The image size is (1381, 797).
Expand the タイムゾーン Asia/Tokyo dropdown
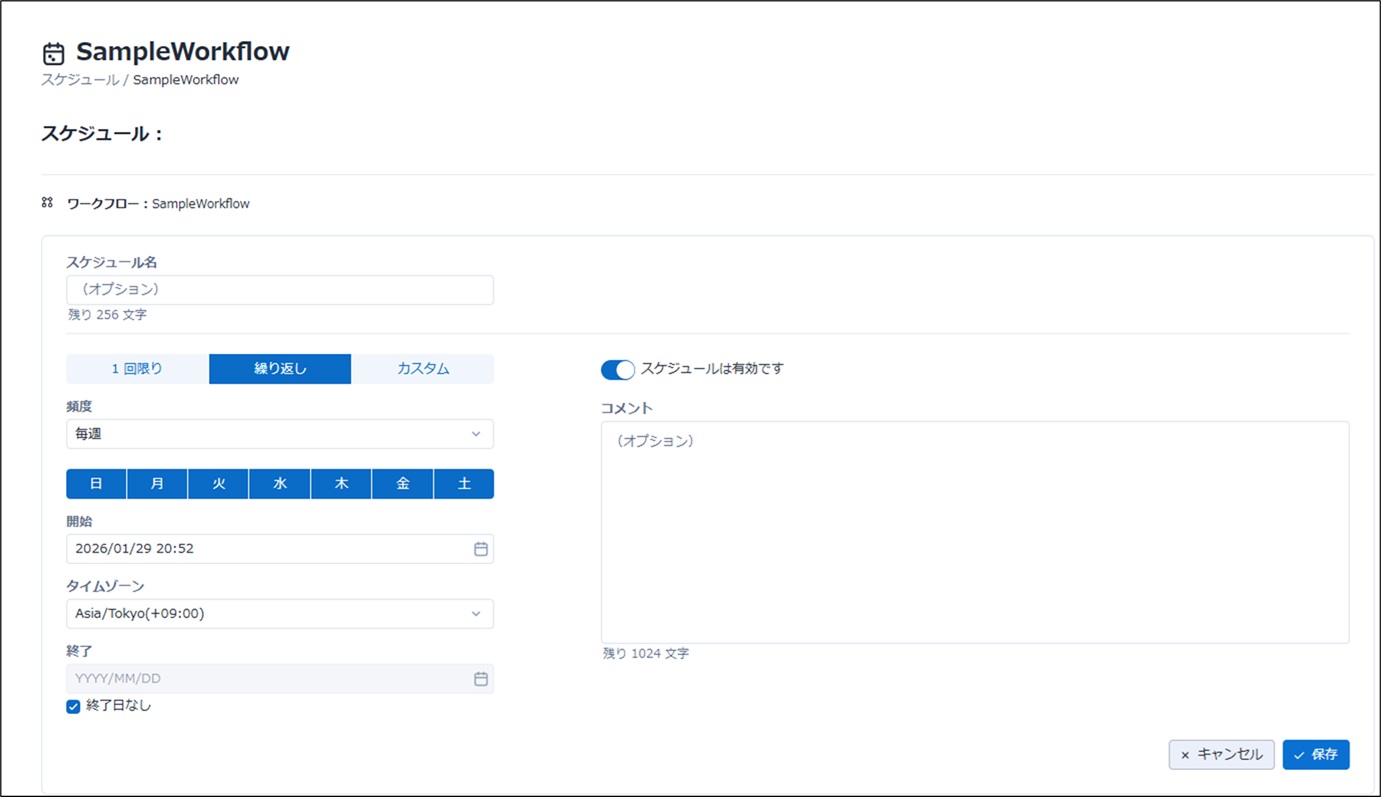click(x=279, y=614)
